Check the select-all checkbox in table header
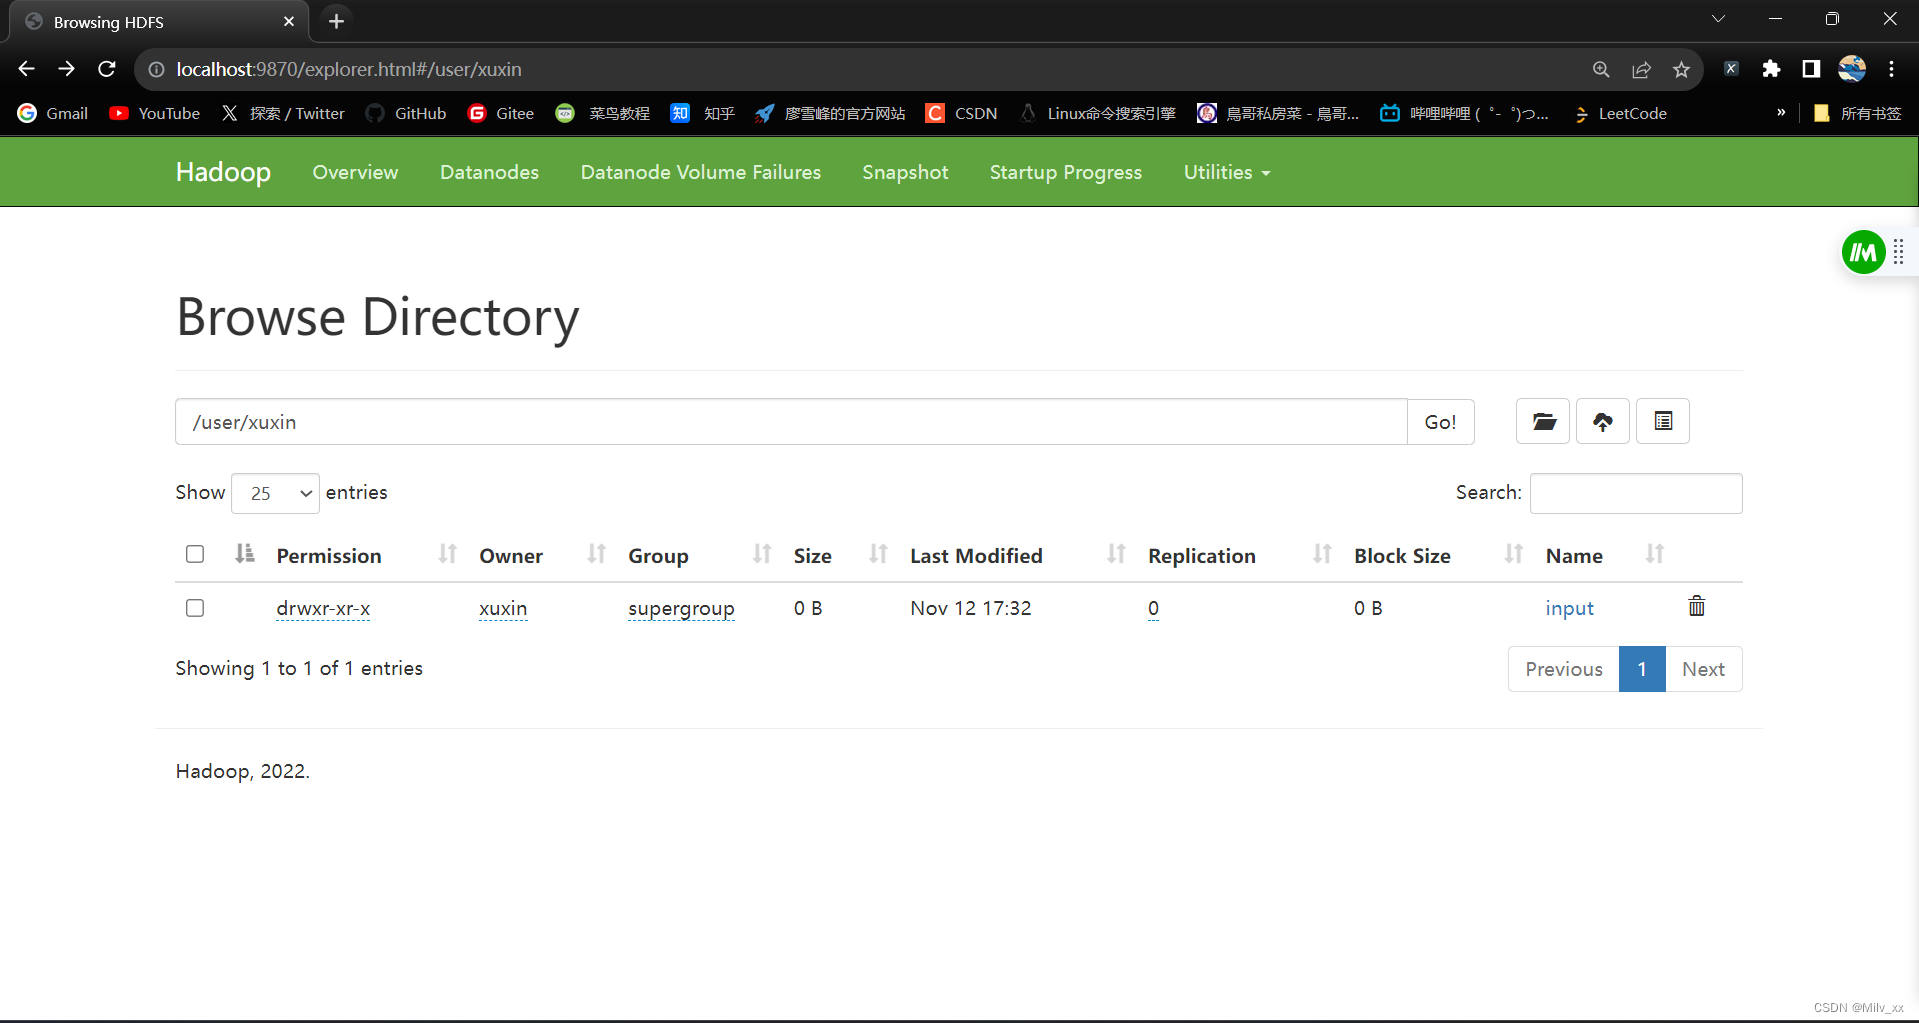The height and width of the screenshot is (1023, 1919). (194, 553)
